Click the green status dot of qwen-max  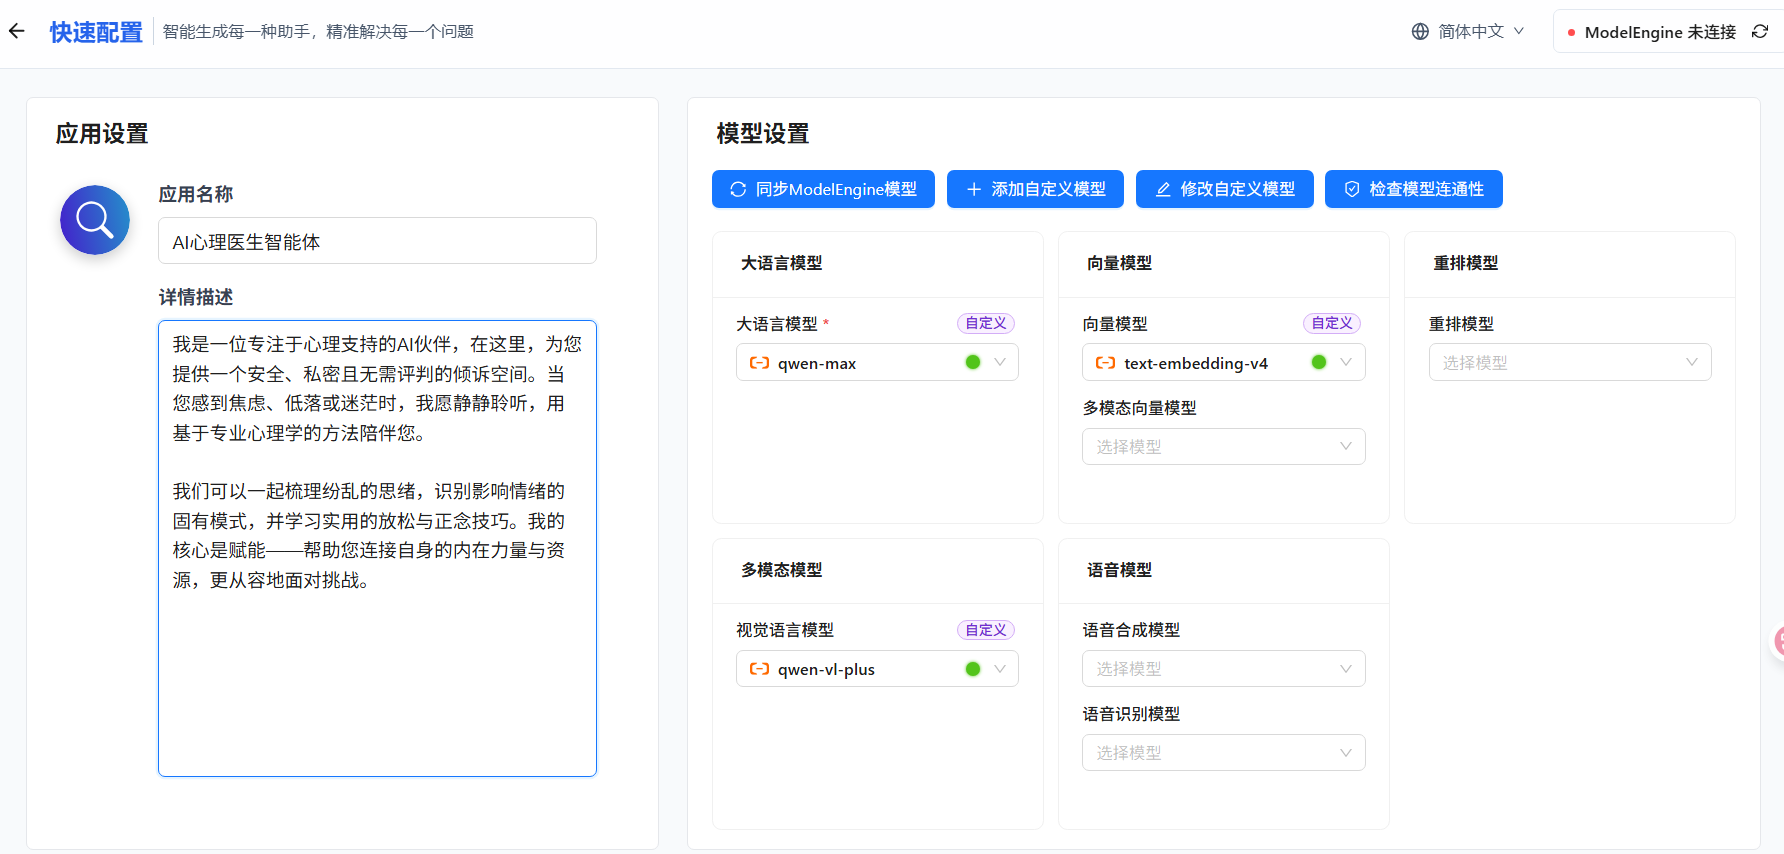click(x=973, y=362)
